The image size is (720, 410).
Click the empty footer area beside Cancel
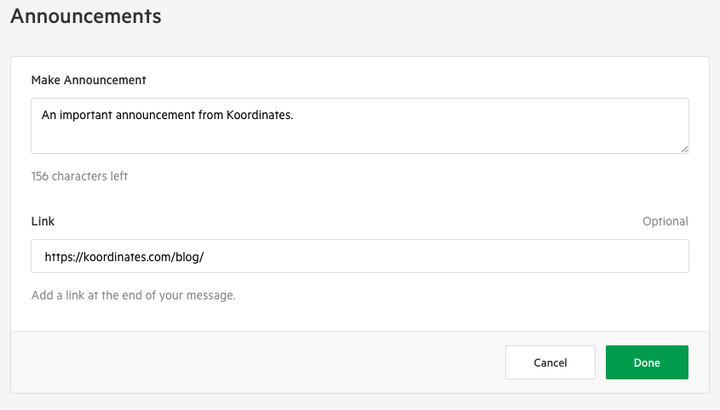point(250,362)
